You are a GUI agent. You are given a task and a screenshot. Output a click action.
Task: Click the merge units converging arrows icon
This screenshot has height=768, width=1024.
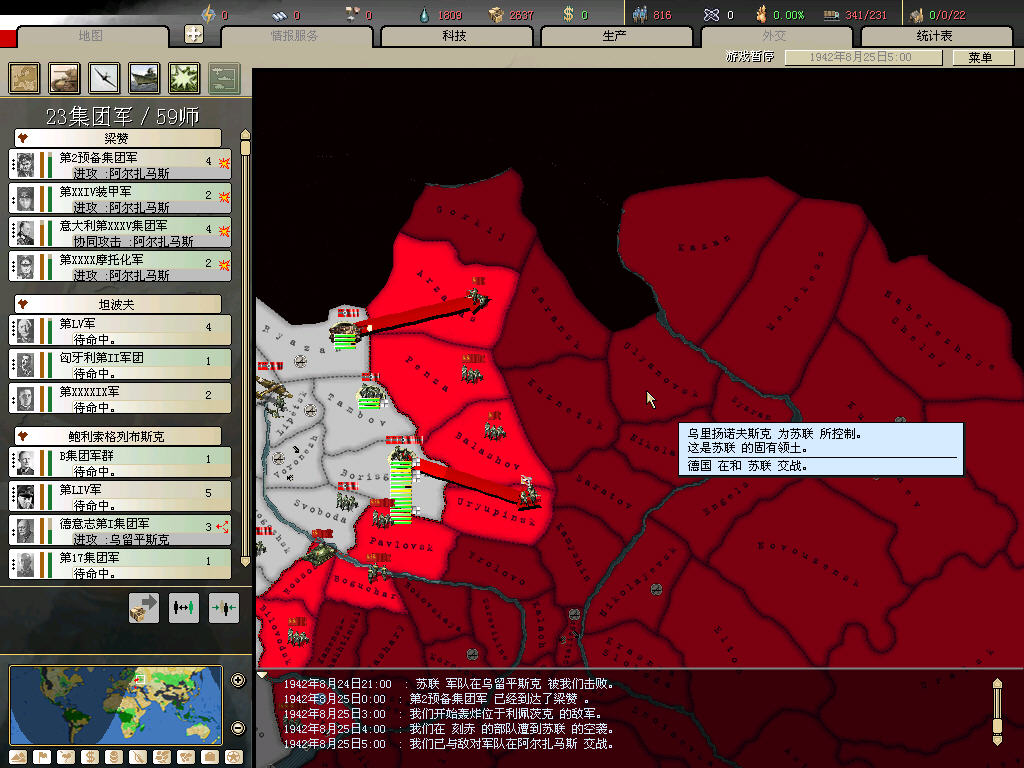(224, 608)
